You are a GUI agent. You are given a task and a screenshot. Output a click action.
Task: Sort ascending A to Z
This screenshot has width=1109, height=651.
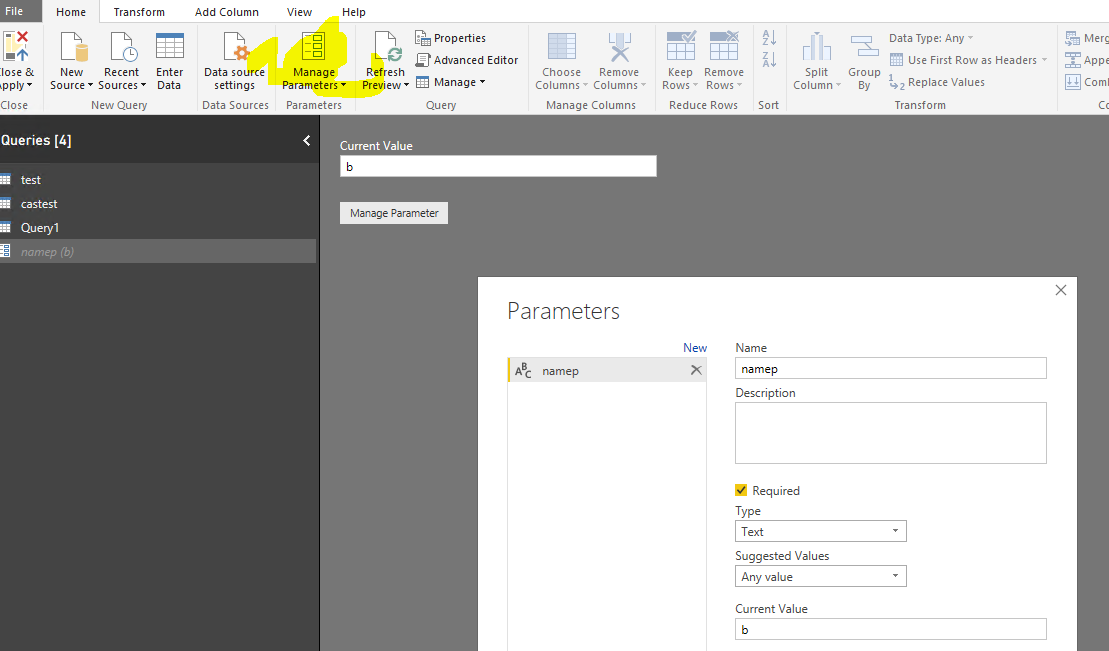click(769, 38)
